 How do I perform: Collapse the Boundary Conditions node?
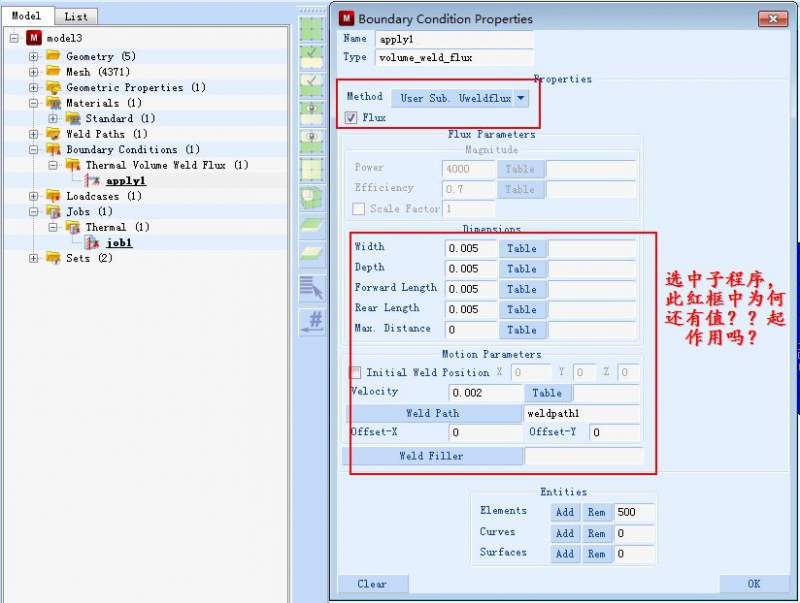coord(34,149)
